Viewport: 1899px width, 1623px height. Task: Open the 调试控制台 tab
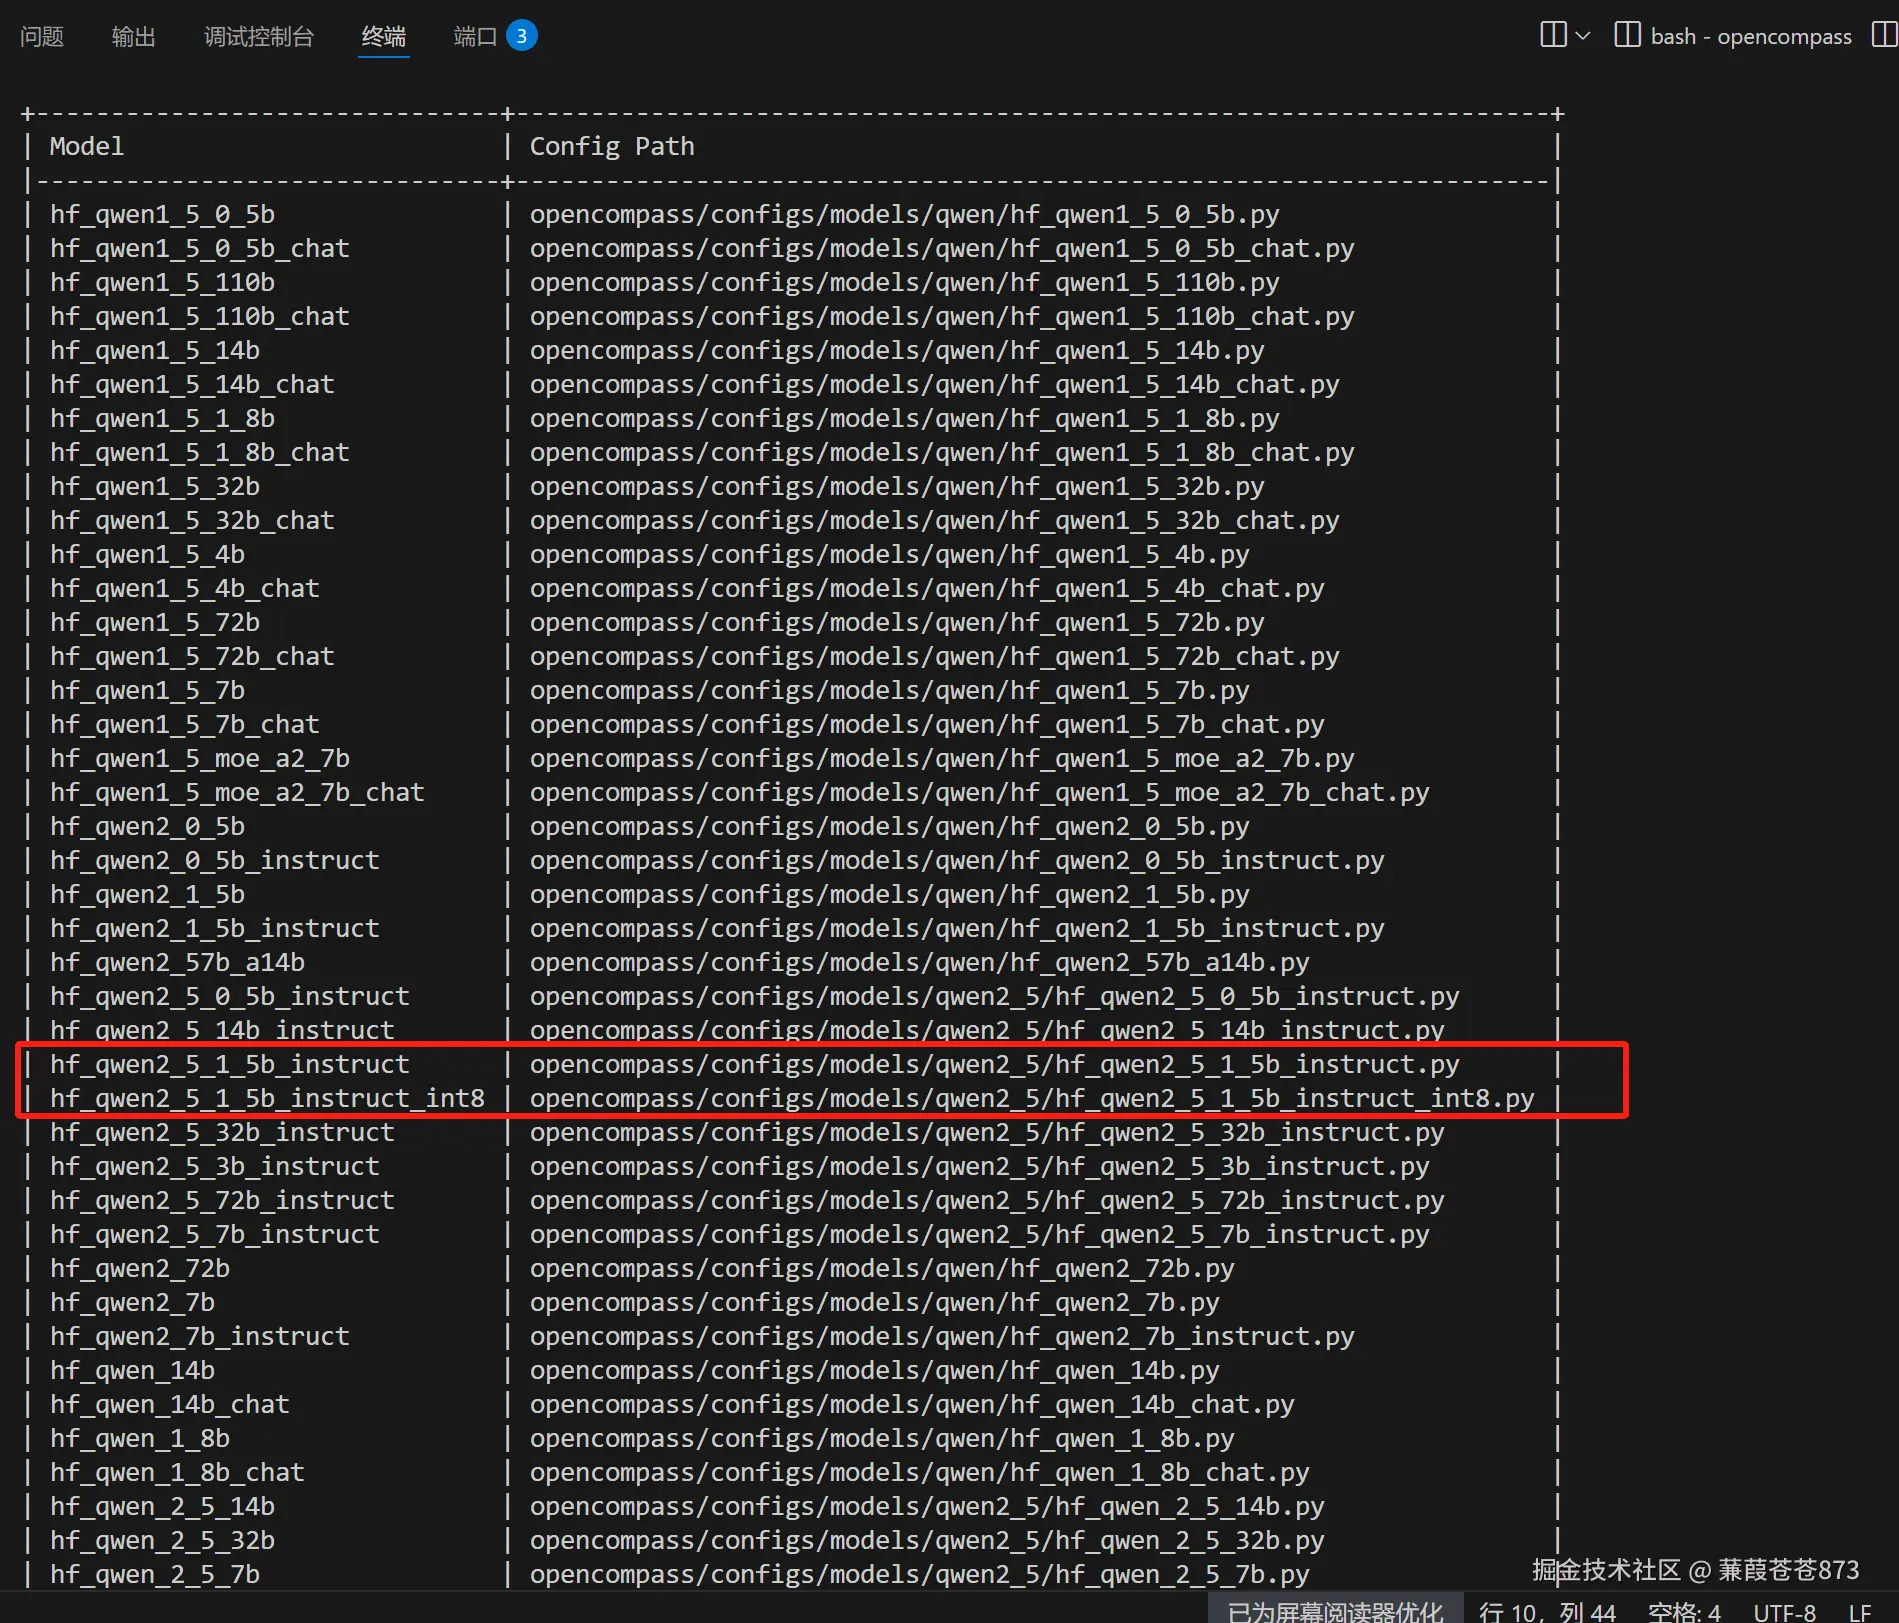click(x=259, y=37)
